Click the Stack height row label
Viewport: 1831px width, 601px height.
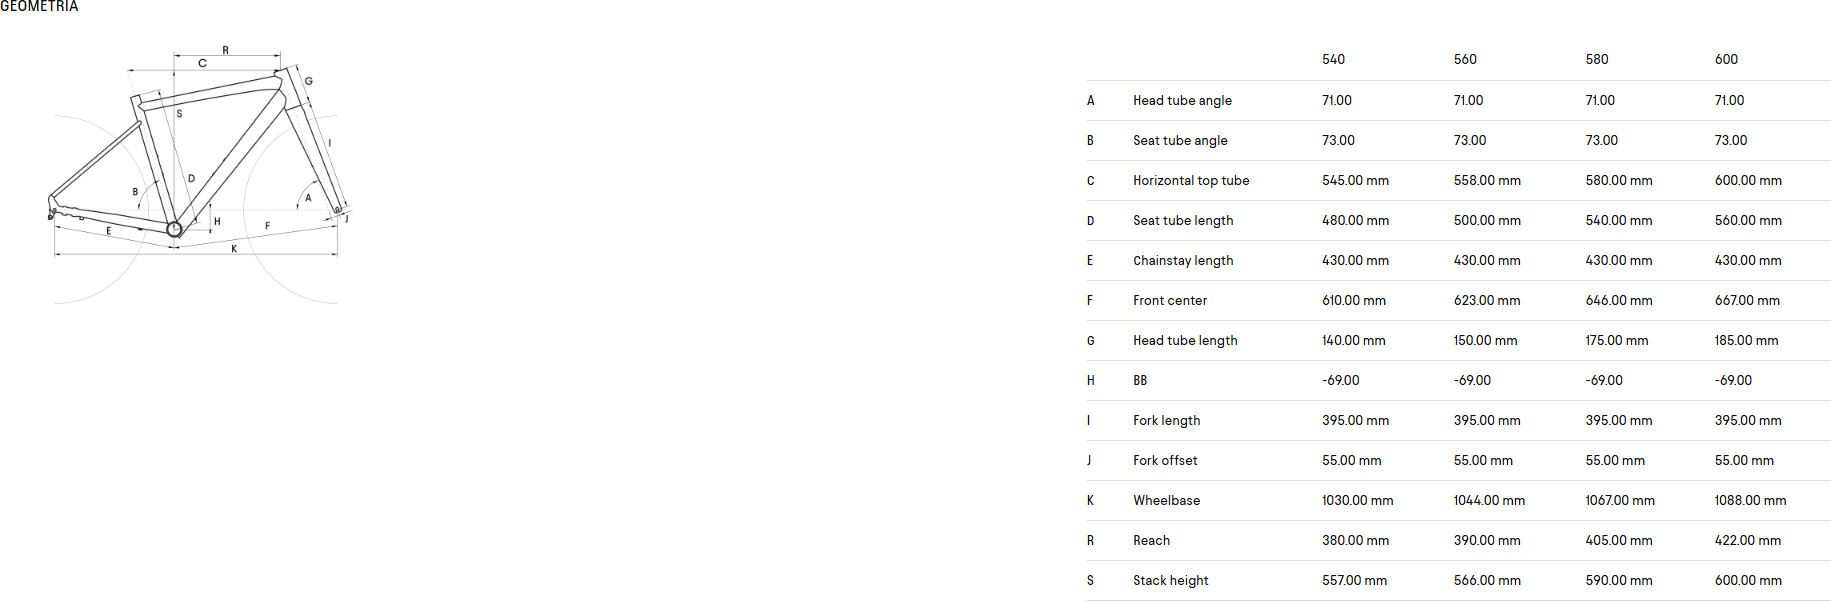click(x=1170, y=581)
